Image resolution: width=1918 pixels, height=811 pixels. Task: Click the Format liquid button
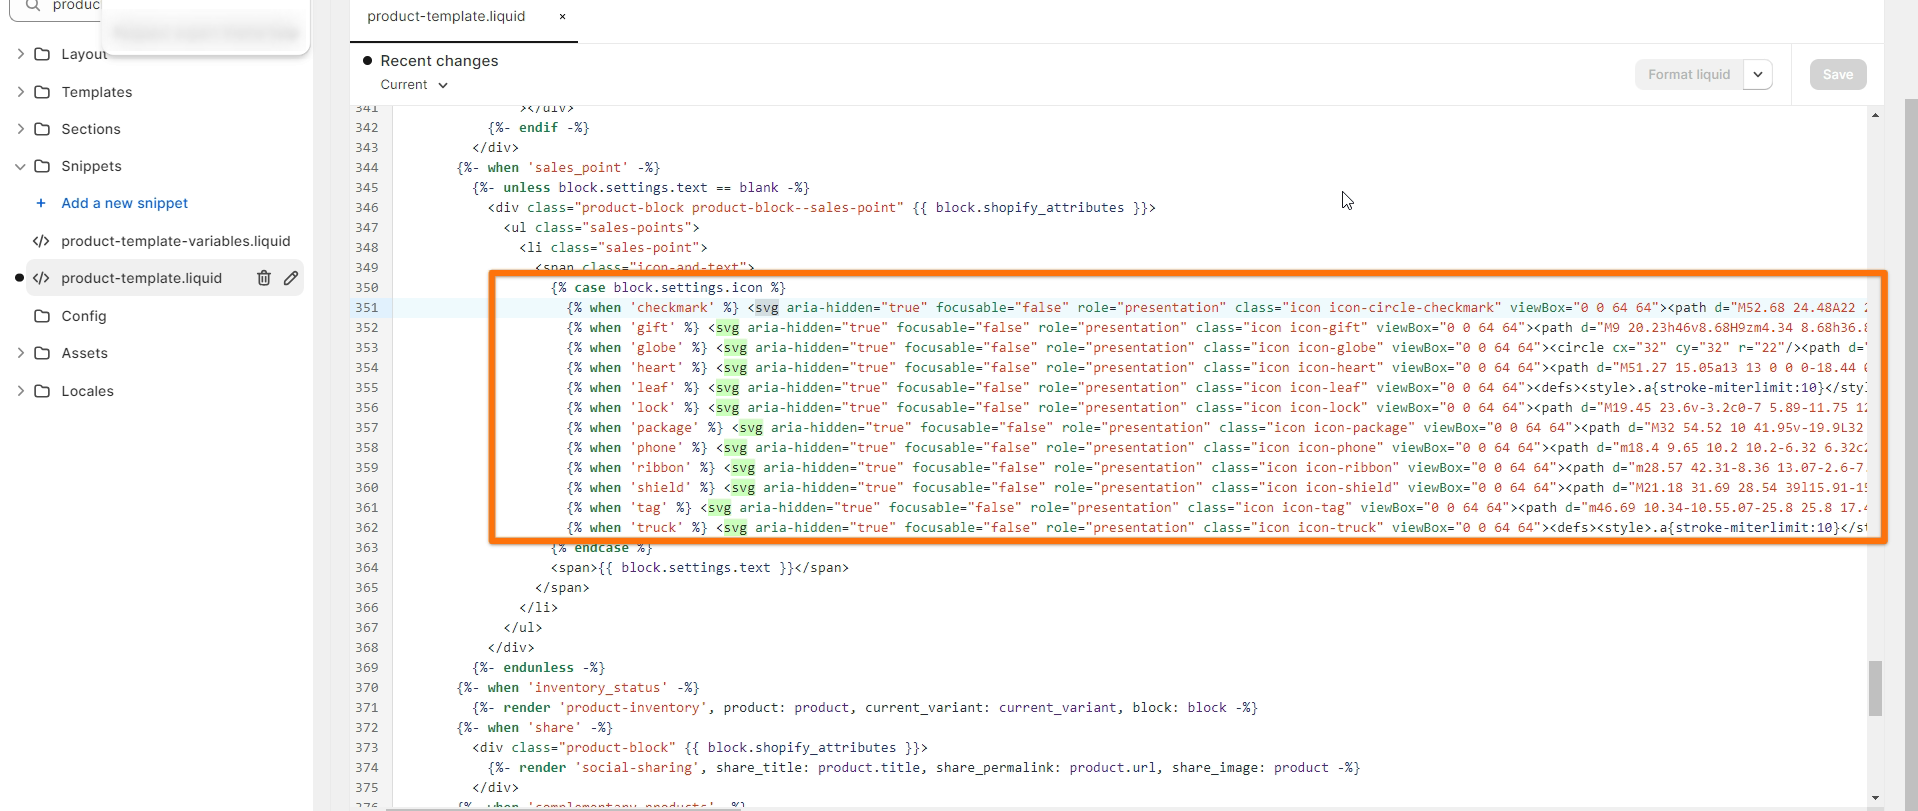pyautogui.click(x=1688, y=74)
